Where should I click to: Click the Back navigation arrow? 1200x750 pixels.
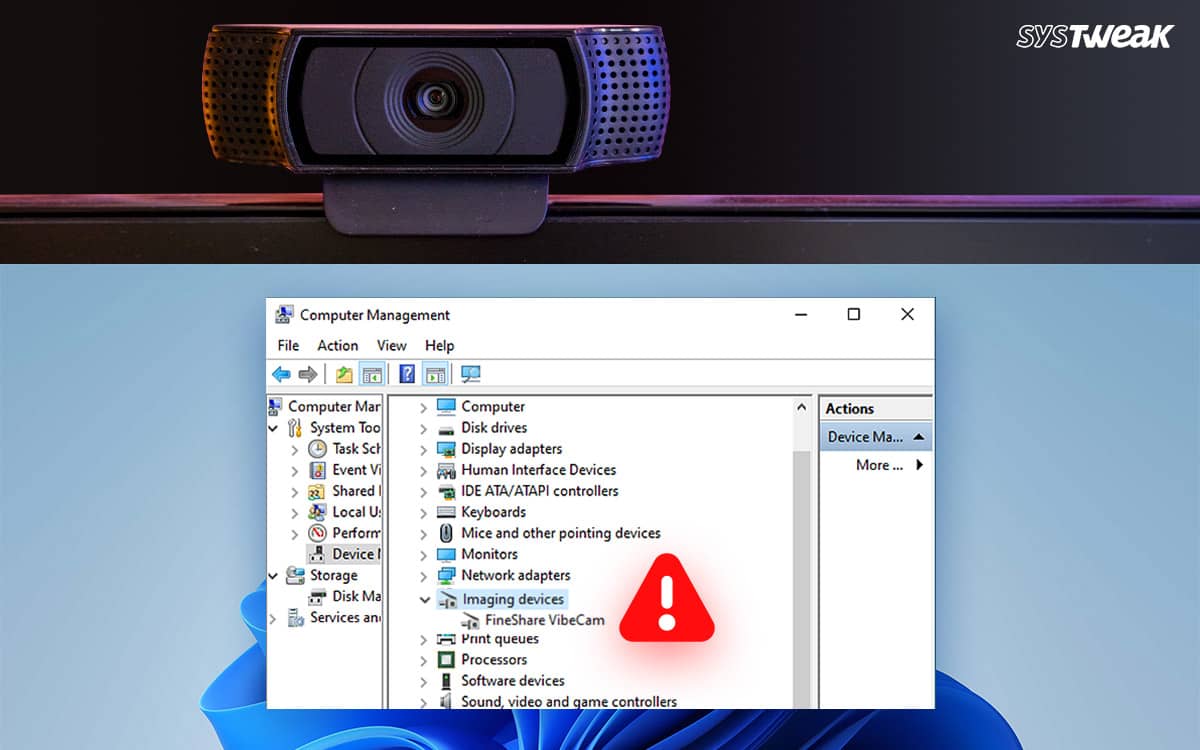[281, 373]
